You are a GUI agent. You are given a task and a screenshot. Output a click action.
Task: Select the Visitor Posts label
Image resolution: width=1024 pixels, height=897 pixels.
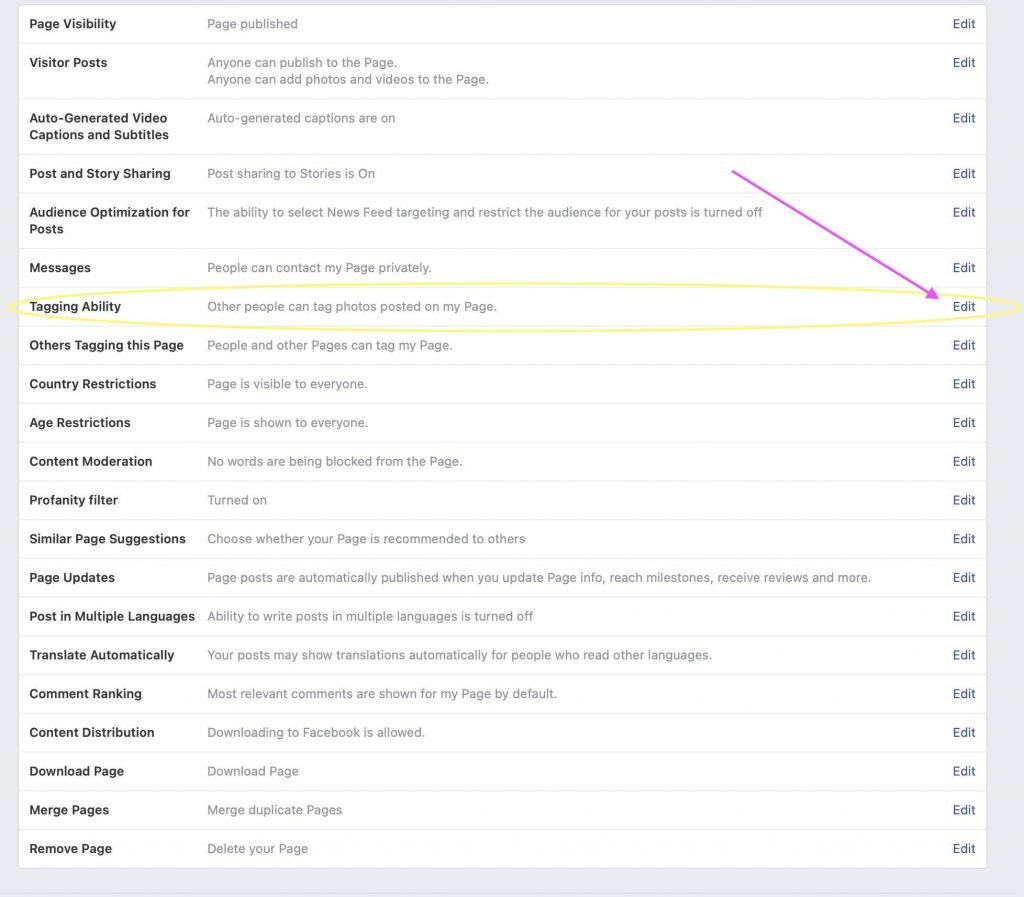coord(68,63)
